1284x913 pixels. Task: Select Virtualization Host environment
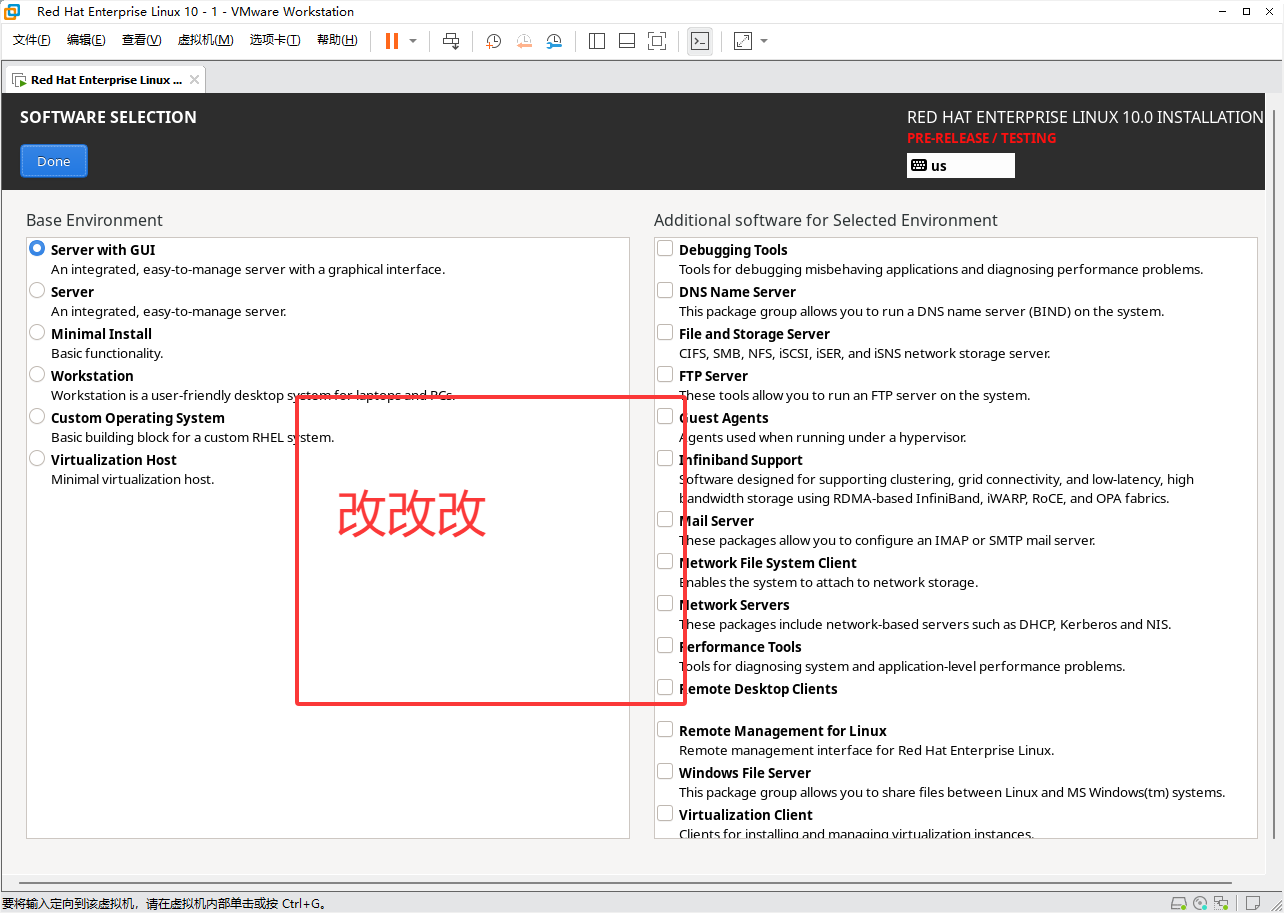(37, 458)
